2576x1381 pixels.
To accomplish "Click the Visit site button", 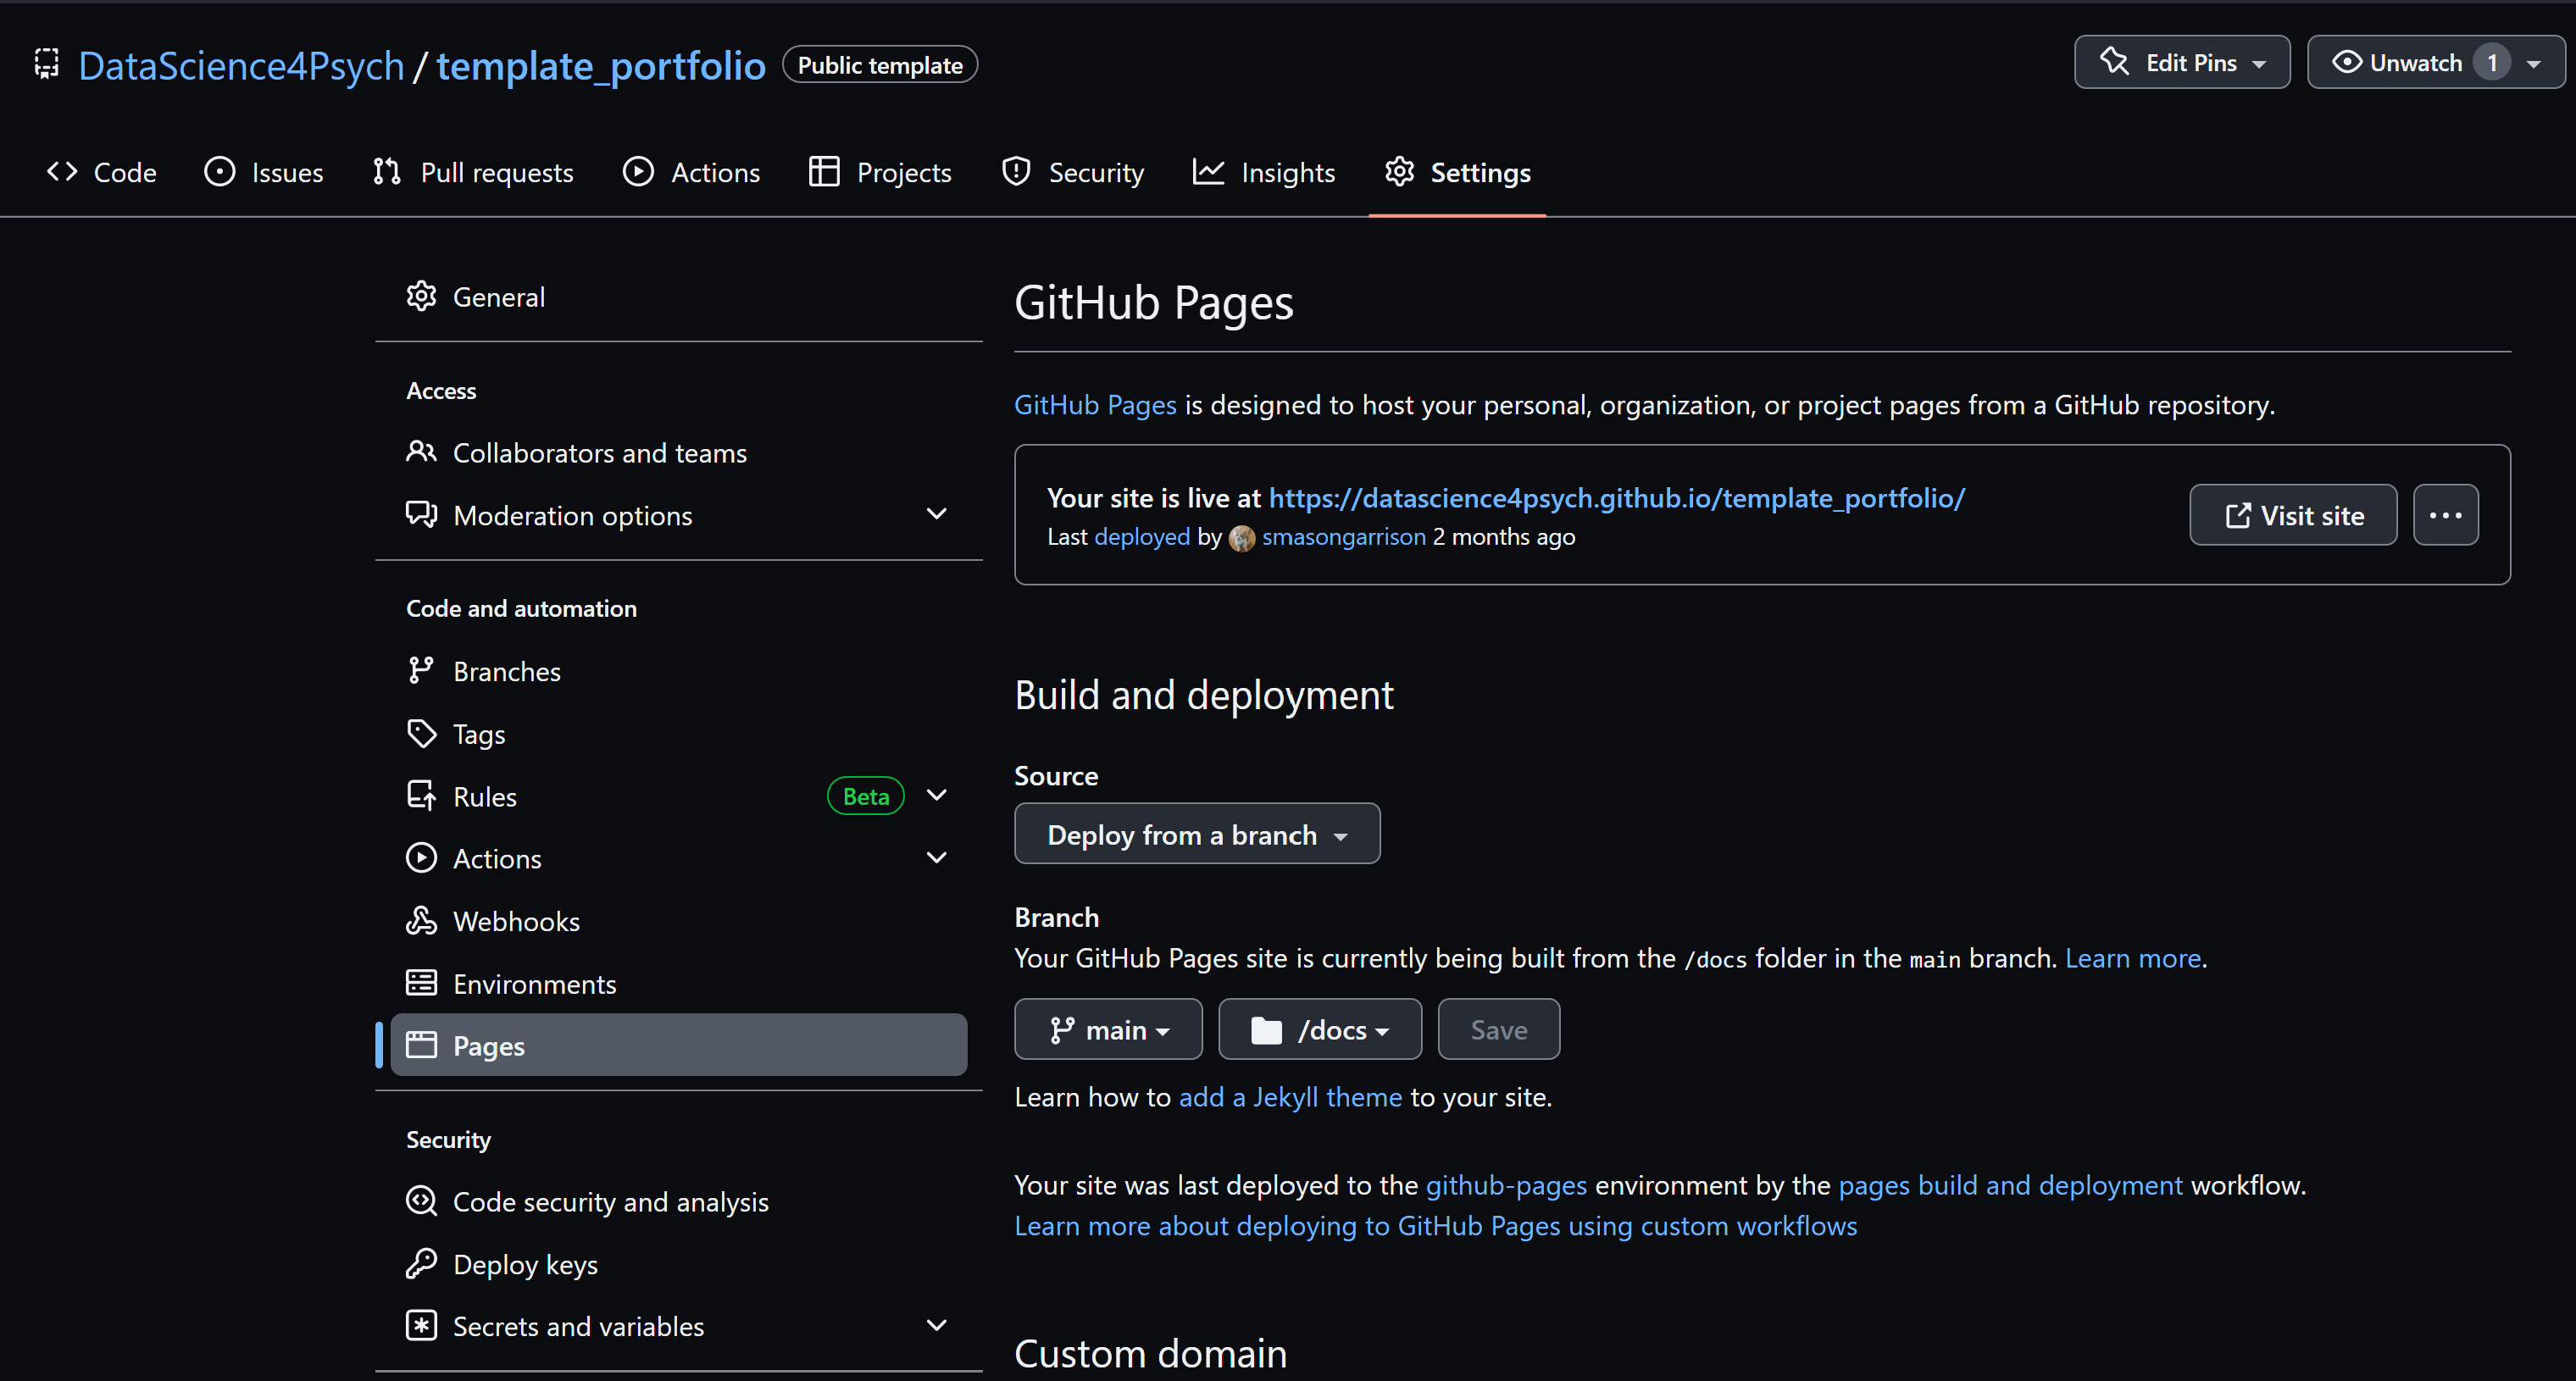I will [x=2293, y=515].
